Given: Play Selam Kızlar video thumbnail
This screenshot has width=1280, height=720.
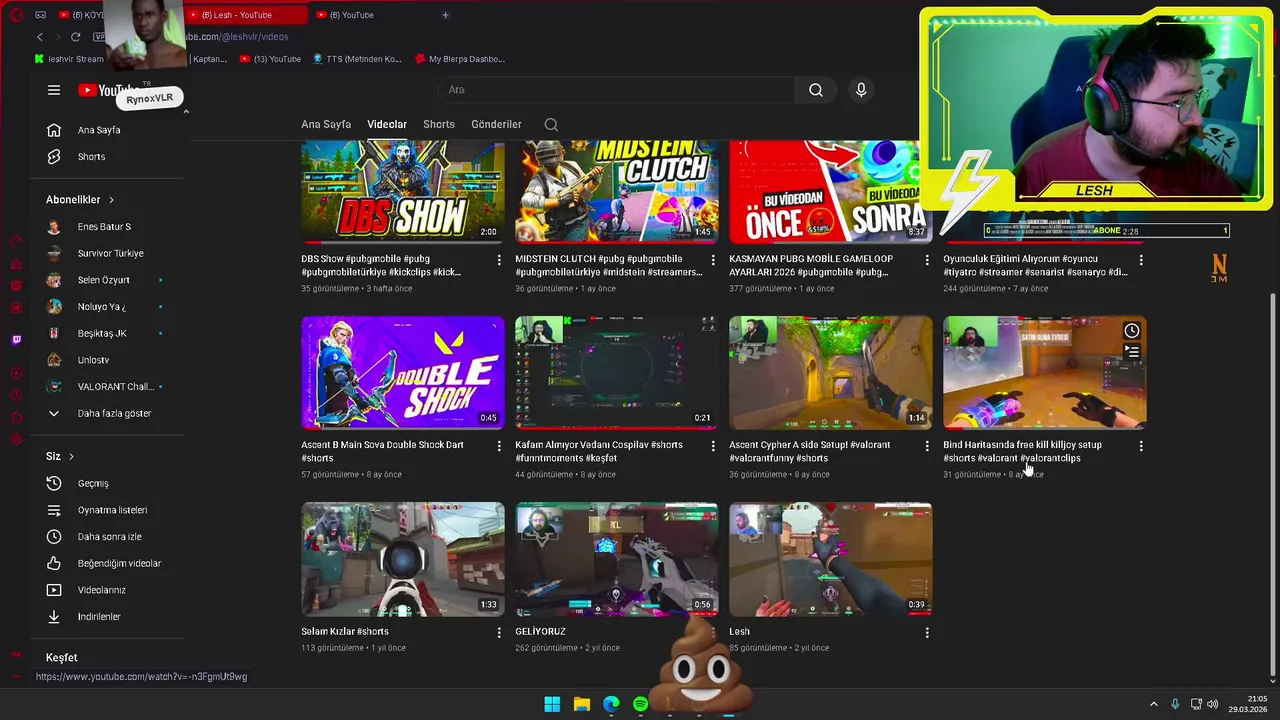Looking at the screenshot, I should coord(403,559).
